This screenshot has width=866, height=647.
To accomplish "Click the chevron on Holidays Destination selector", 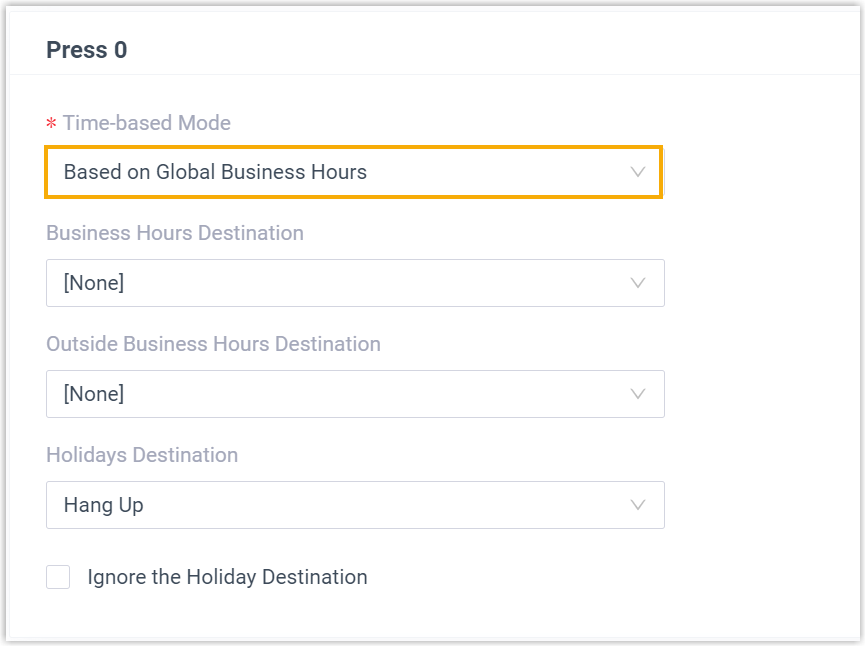I will (638, 505).
